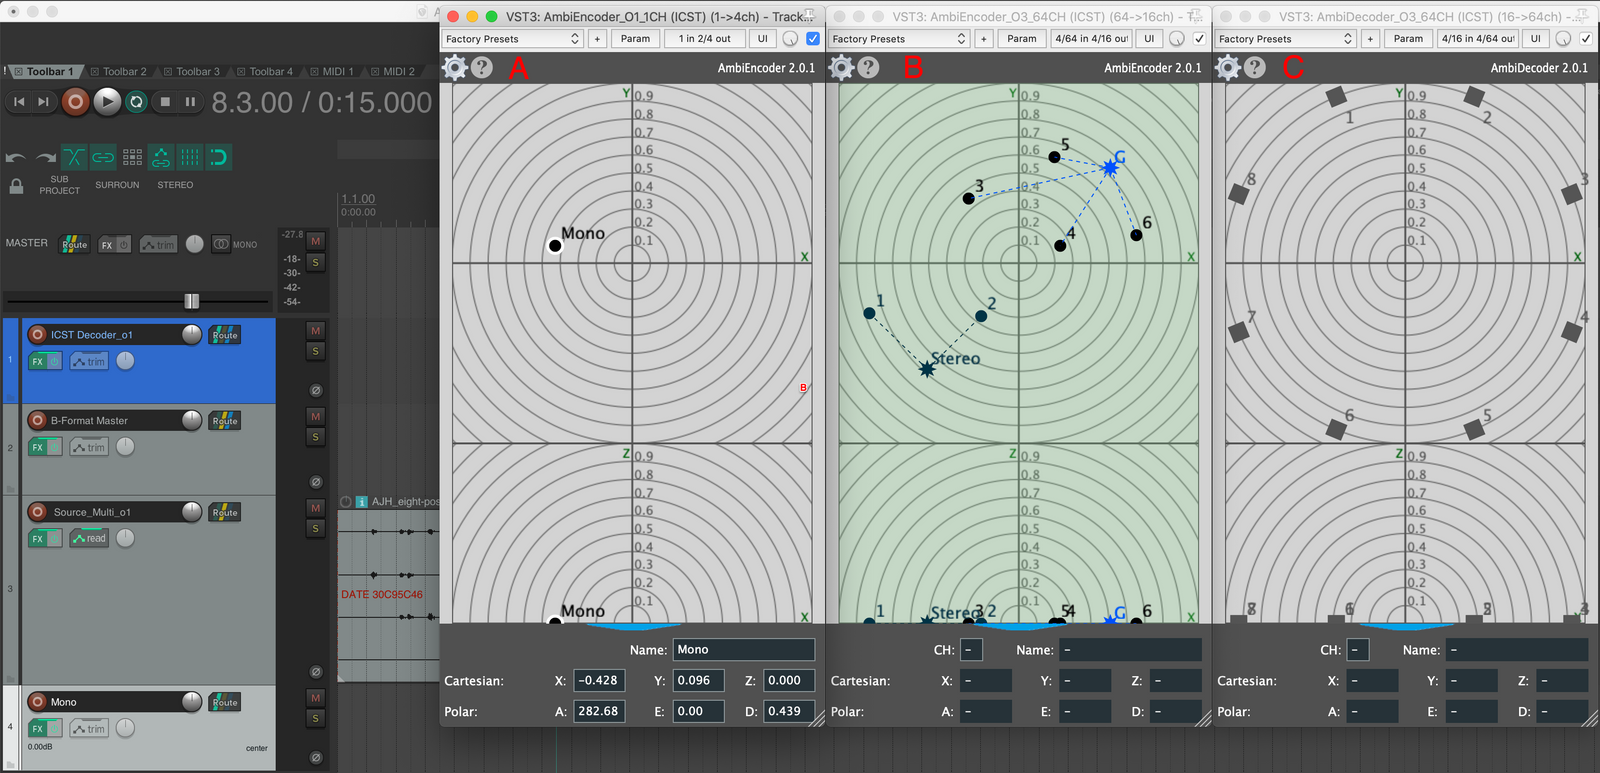Screen dimensions: 1600x773
Task: Click the SUB PROJECT toolbar button
Action: (x=59, y=185)
